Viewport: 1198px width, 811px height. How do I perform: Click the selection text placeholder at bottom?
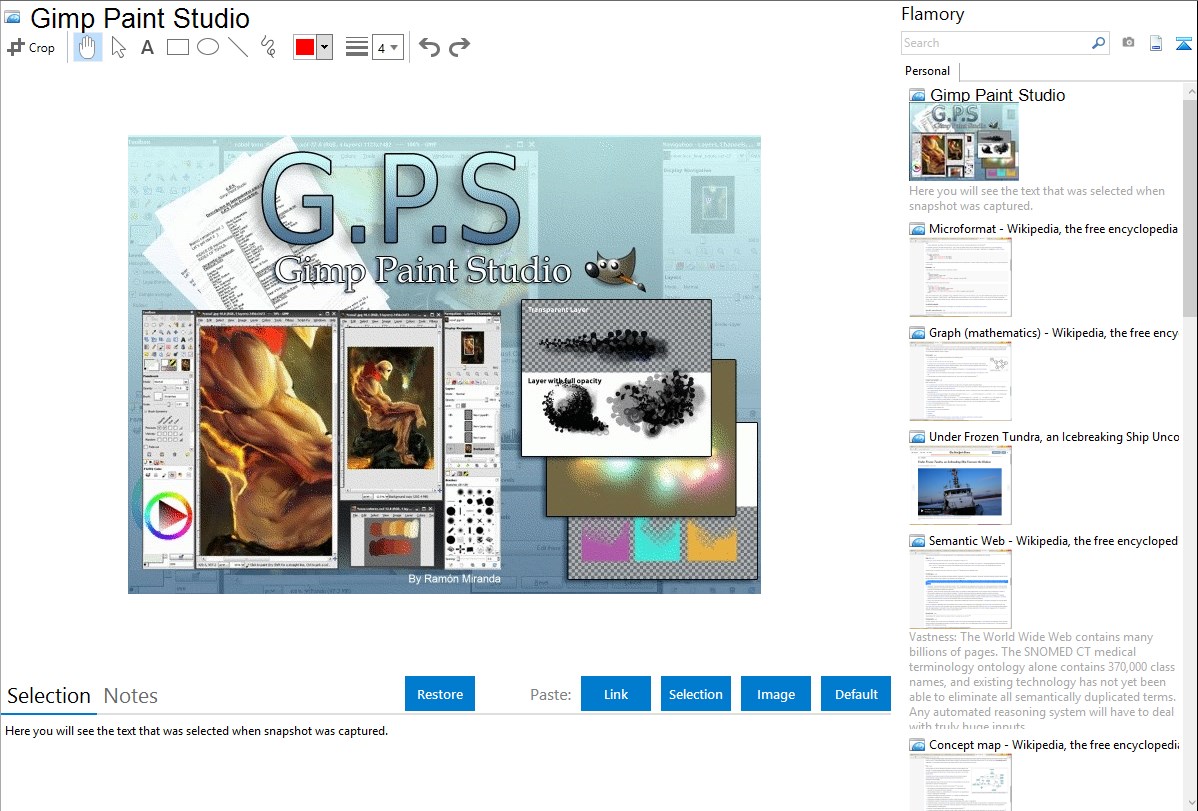point(196,732)
